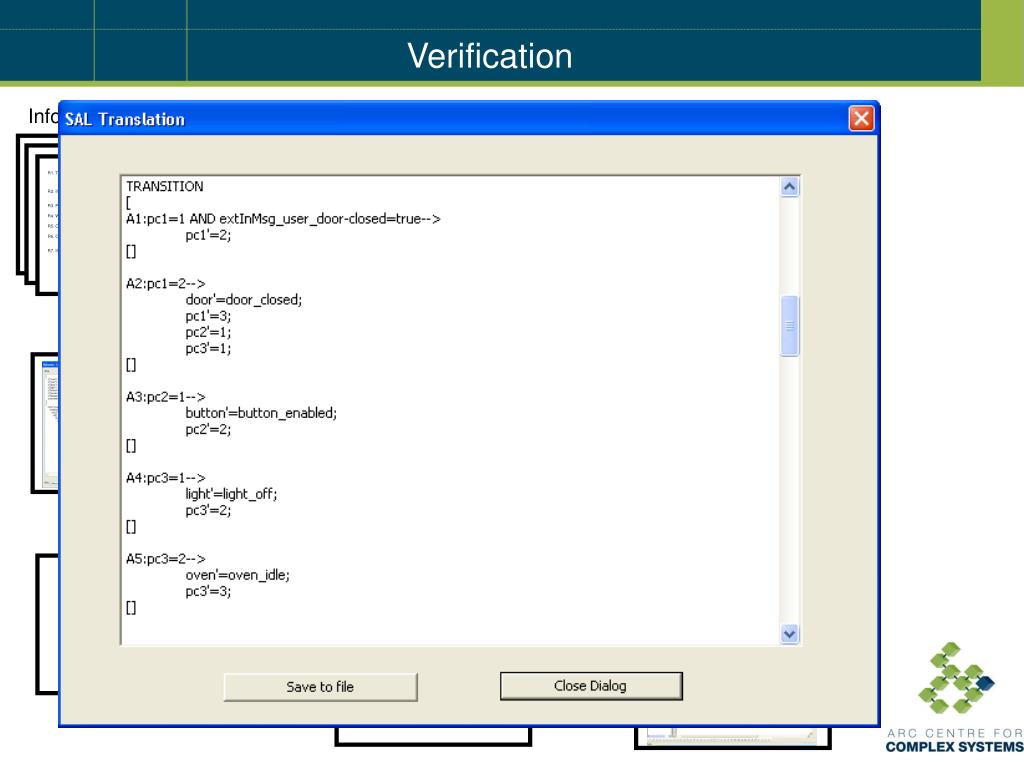Click the Verification slide title
This screenshot has width=1024, height=768.
tap(490, 56)
